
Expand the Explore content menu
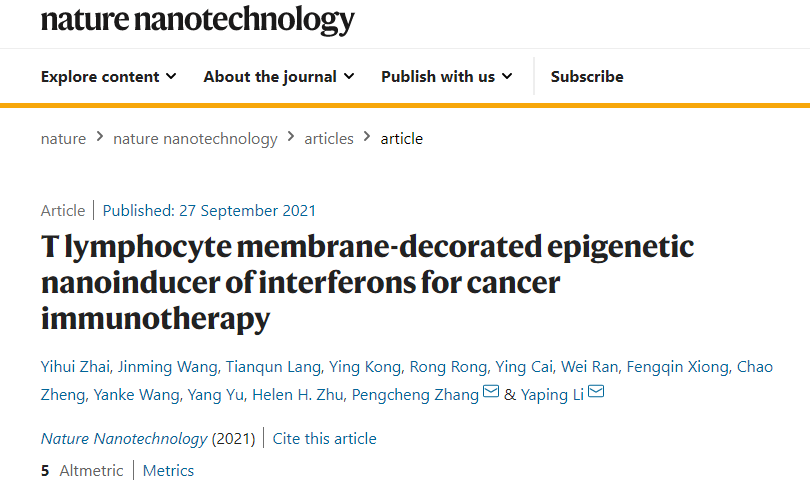(x=108, y=77)
